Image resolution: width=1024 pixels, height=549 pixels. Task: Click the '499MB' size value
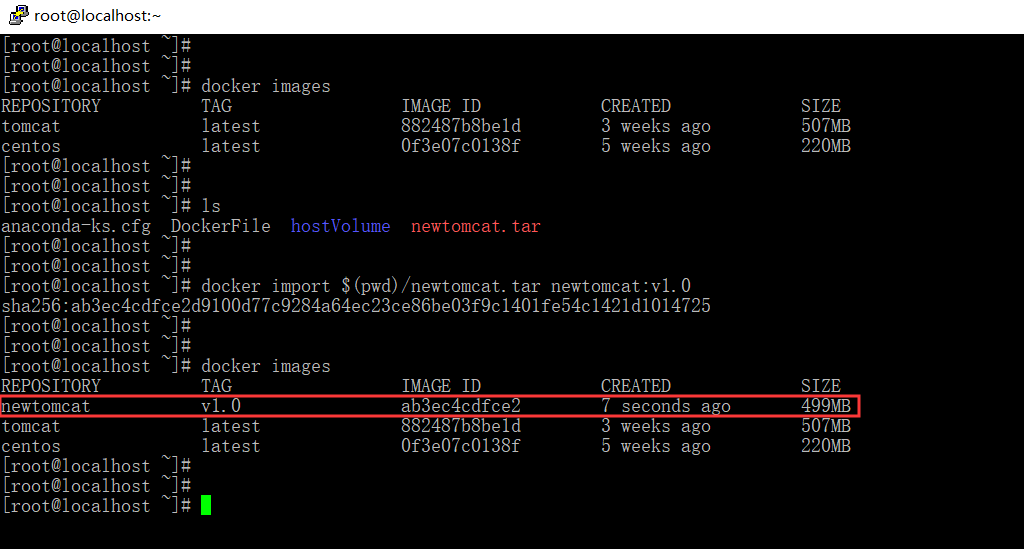pos(826,406)
